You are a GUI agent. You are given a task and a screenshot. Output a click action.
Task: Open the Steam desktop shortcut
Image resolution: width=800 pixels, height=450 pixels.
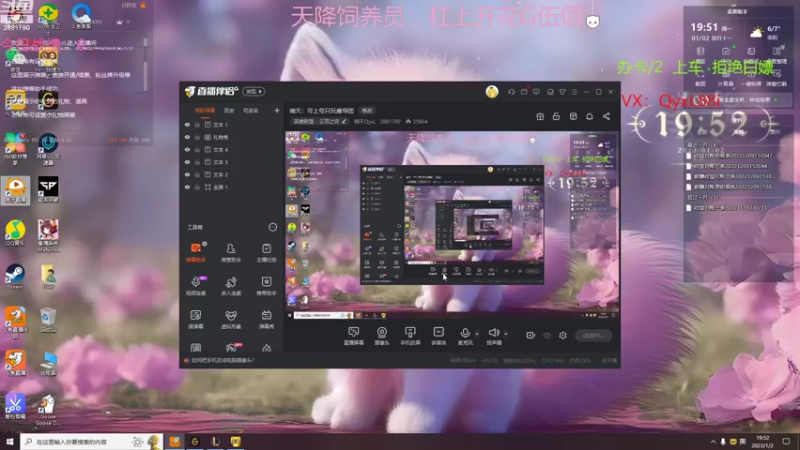(15, 277)
